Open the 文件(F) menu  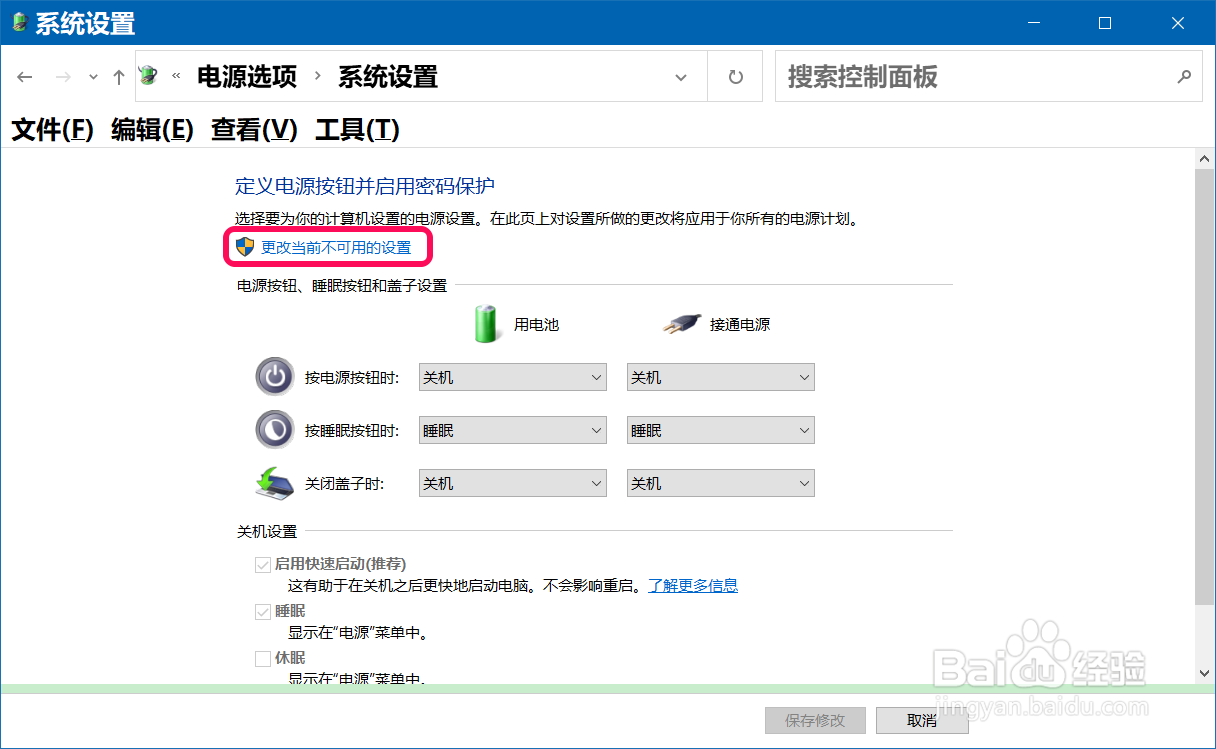point(52,129)
